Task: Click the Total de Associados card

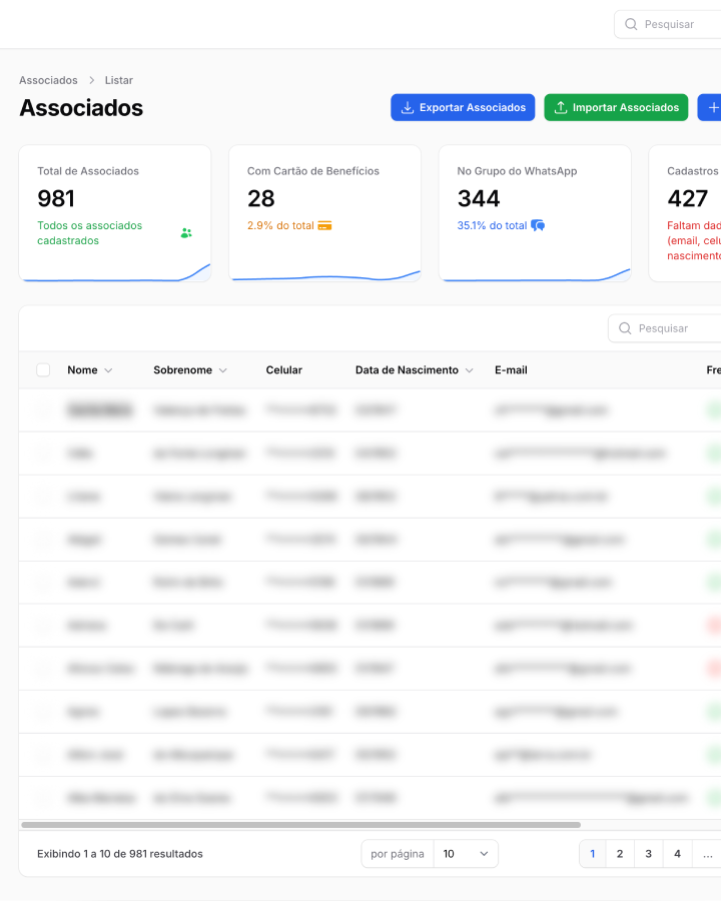Action: [x=115, y=213]
